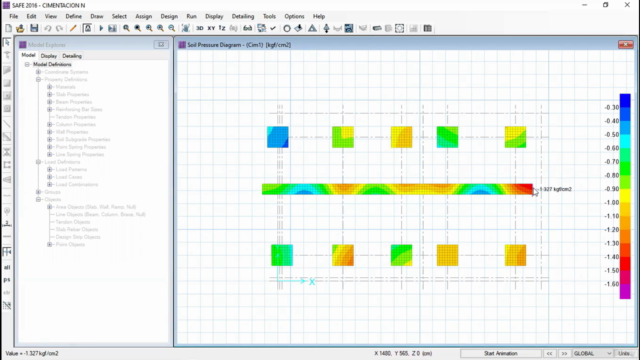Image resolution: width=640 pixels, height=360 pixels.
Task: Click the << previous step button
Action: pos(549,353)
